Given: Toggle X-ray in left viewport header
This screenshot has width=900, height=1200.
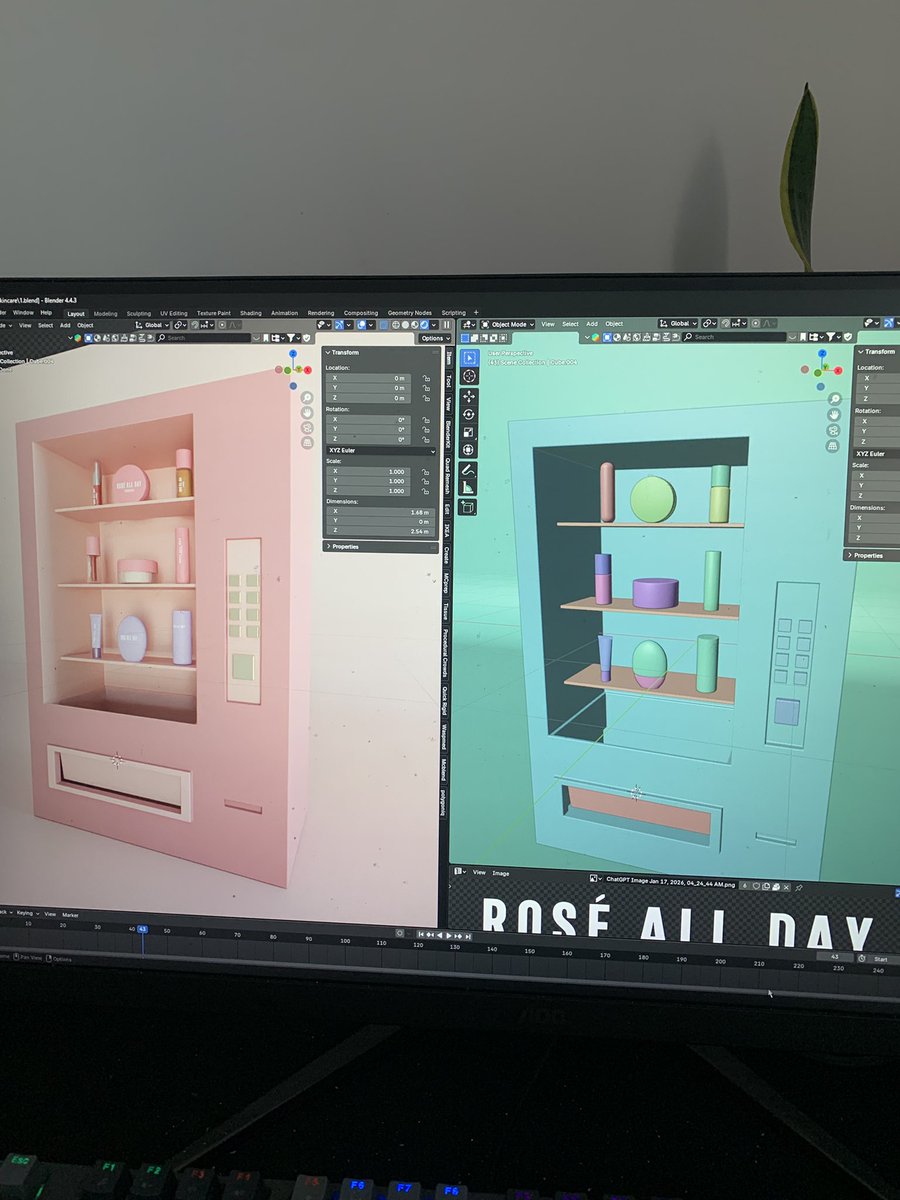Looking at the screenshot, I should click(383, 325).
